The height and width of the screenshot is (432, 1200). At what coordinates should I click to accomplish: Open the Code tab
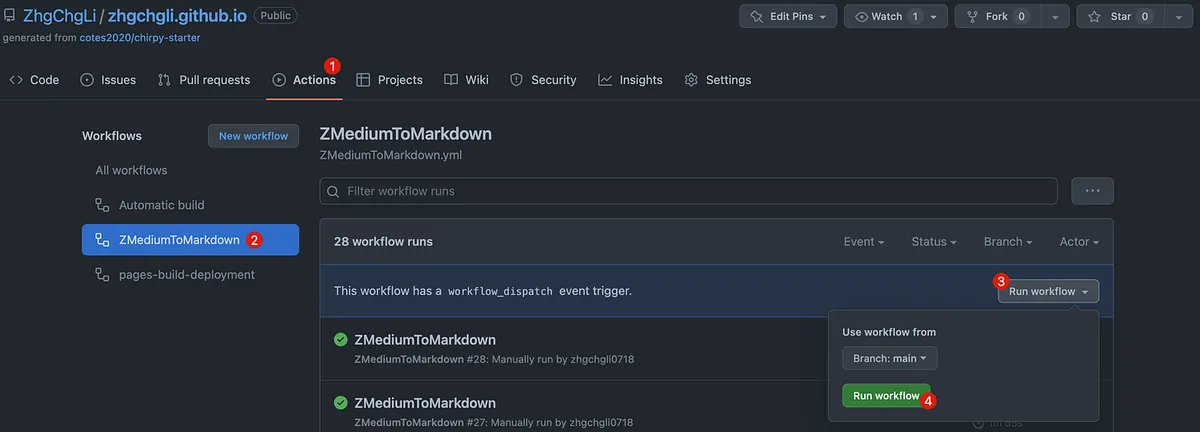35,80
